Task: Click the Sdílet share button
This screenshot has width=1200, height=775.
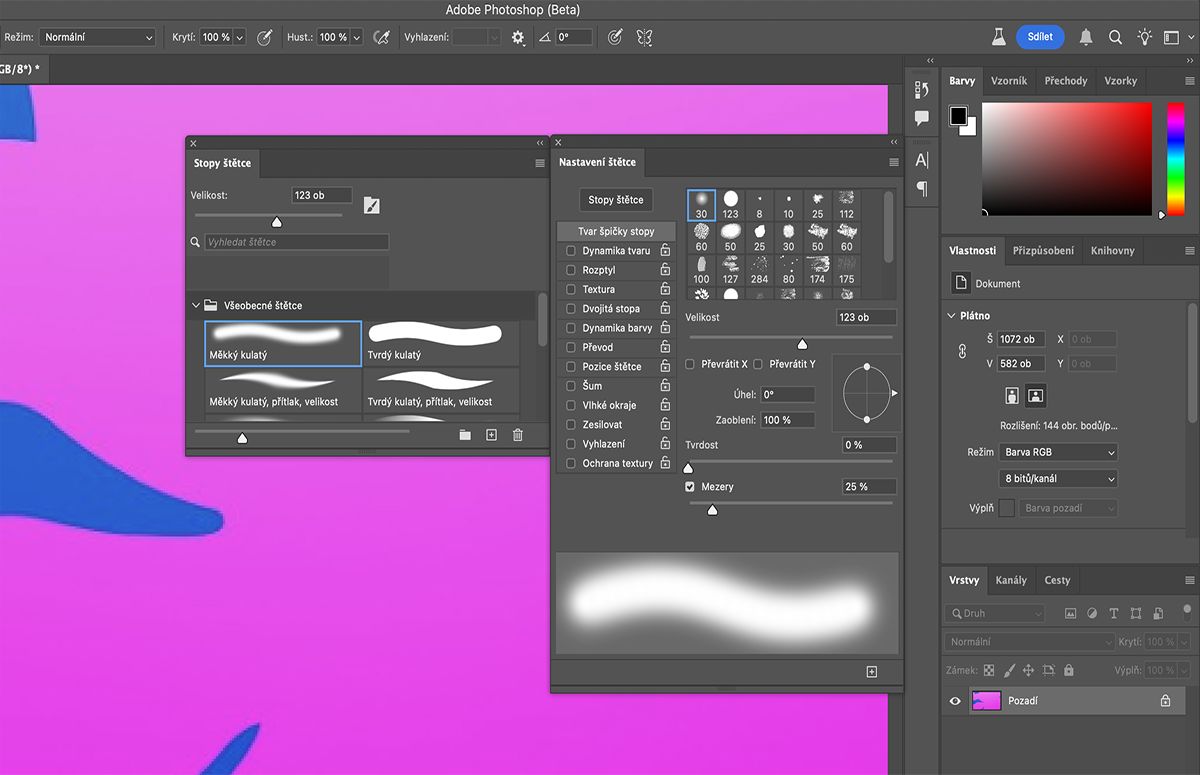Action: coord(1040,37)
